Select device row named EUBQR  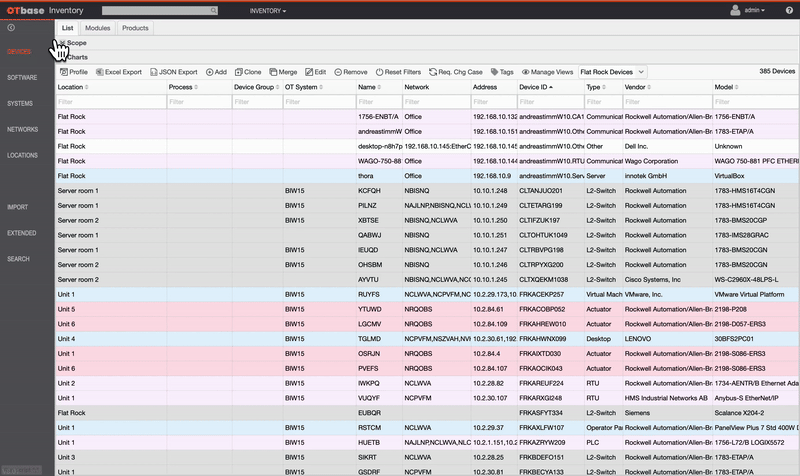428,413
